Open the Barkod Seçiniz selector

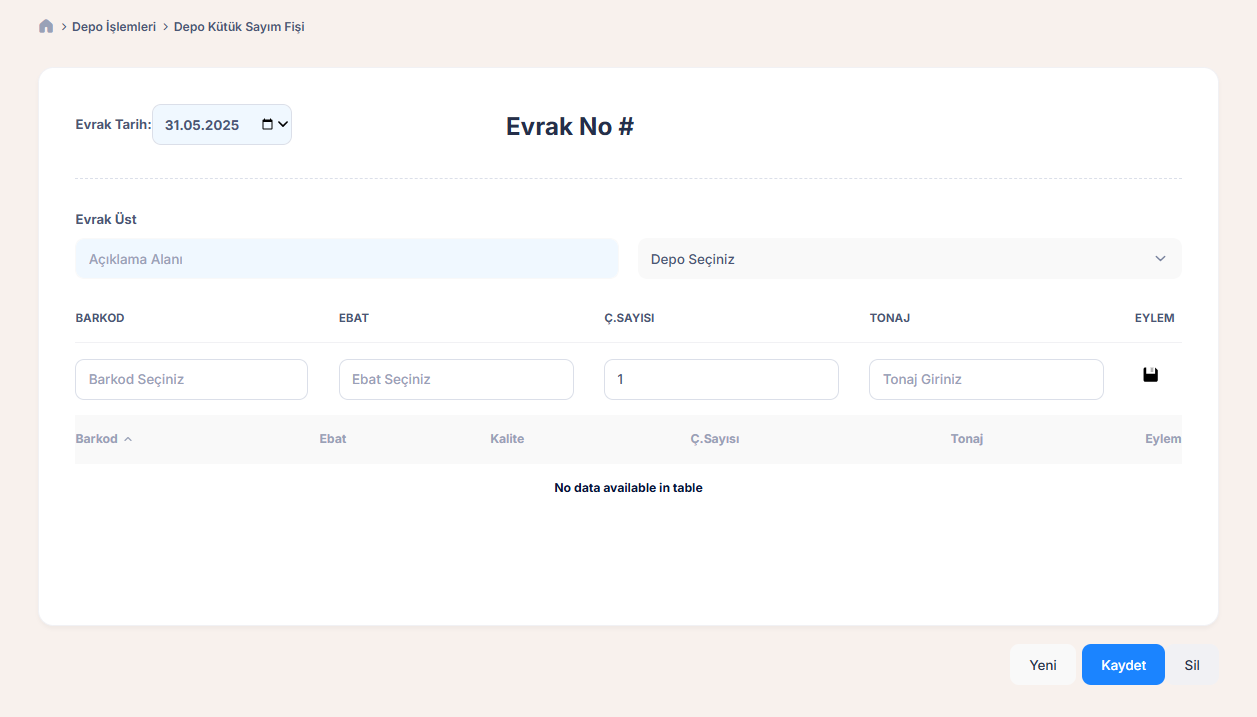[x=191, y=380]
